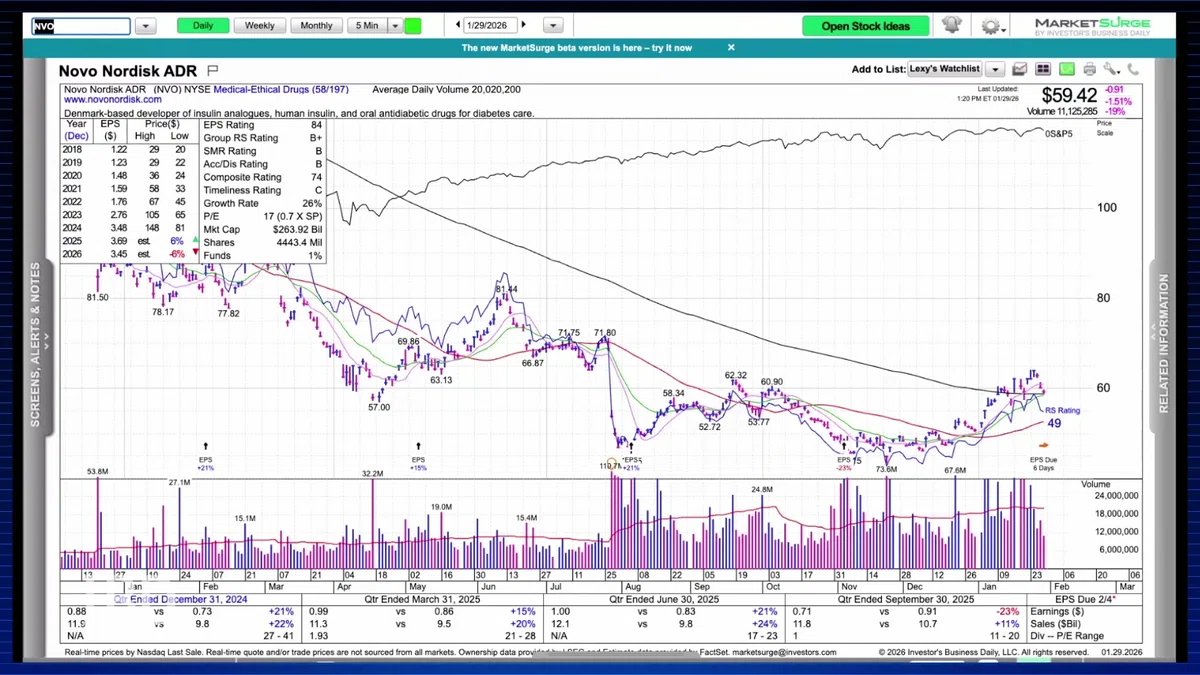Switch chart to Monthly view
The width and height of the screenshot is (1200, 675).
(317, 26)
